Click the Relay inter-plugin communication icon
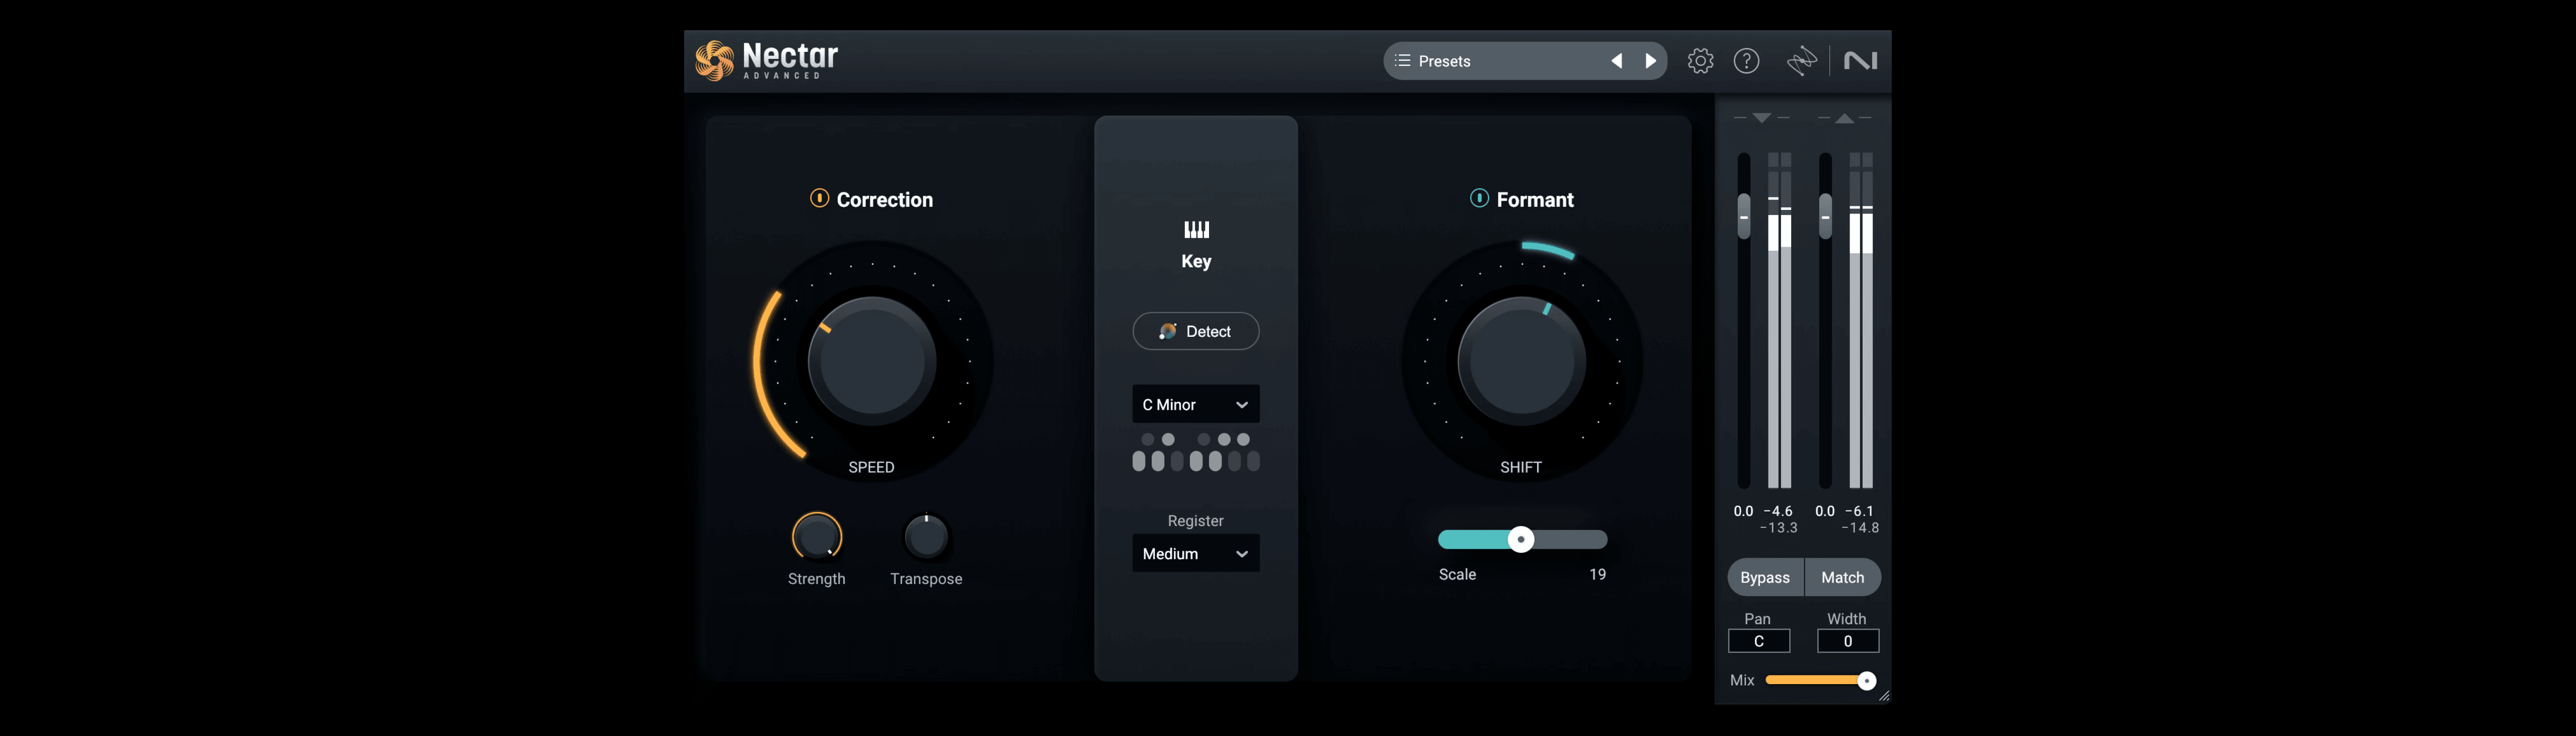This screenshot has width=2576, height=736. point(1800,60)
